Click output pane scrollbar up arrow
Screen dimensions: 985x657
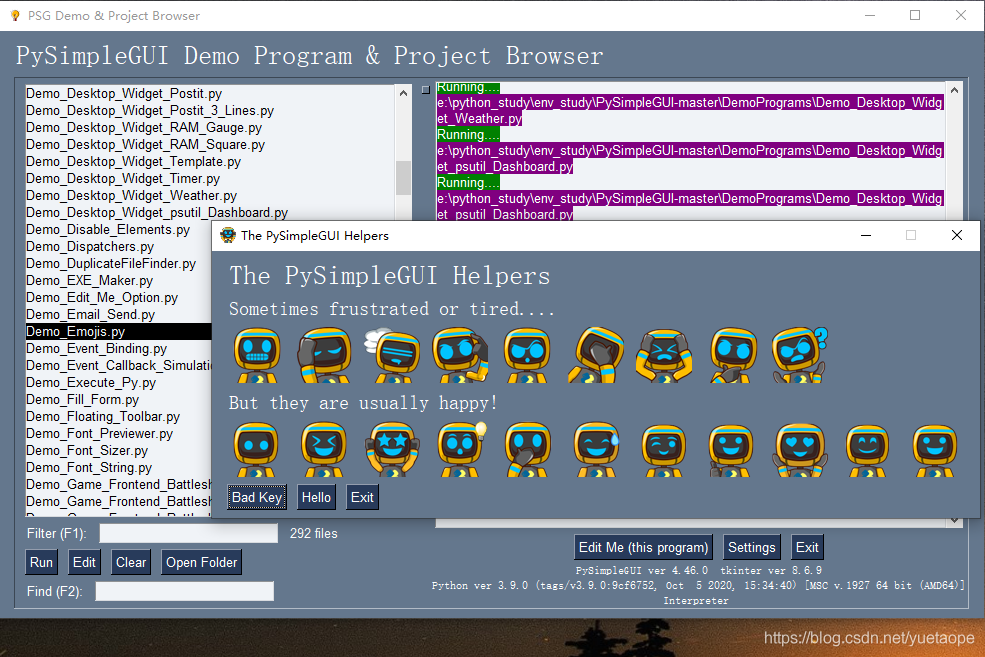coord(954,90)
